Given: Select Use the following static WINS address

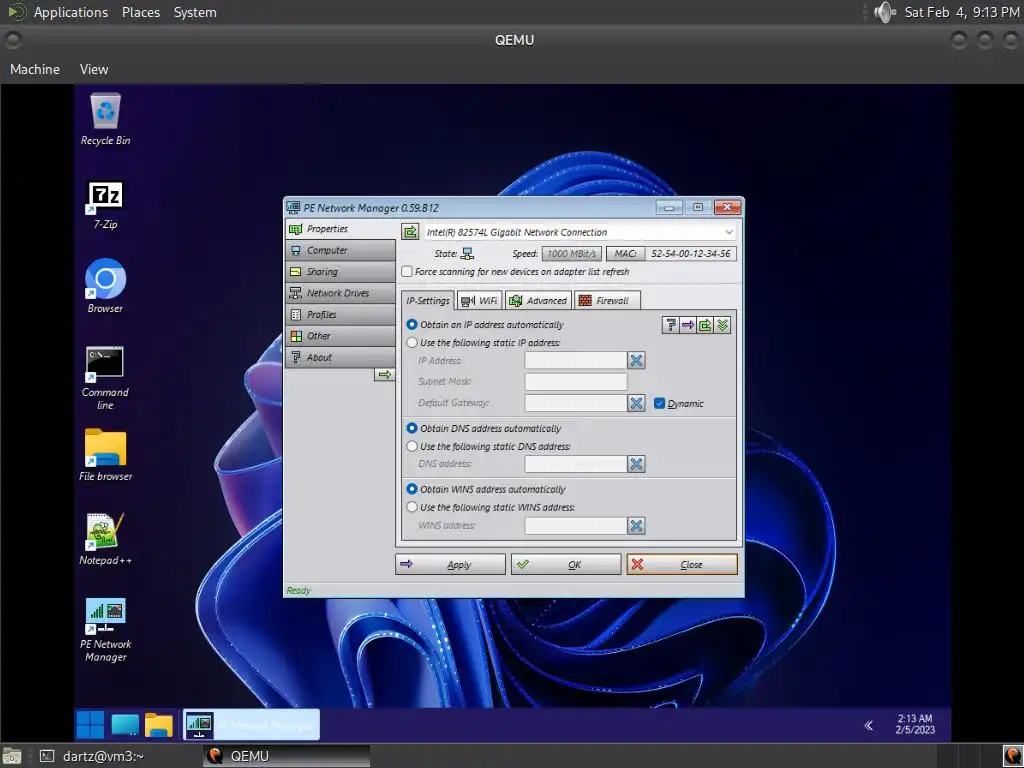Looking at the screenshot, I should click(x=412, y=507).
